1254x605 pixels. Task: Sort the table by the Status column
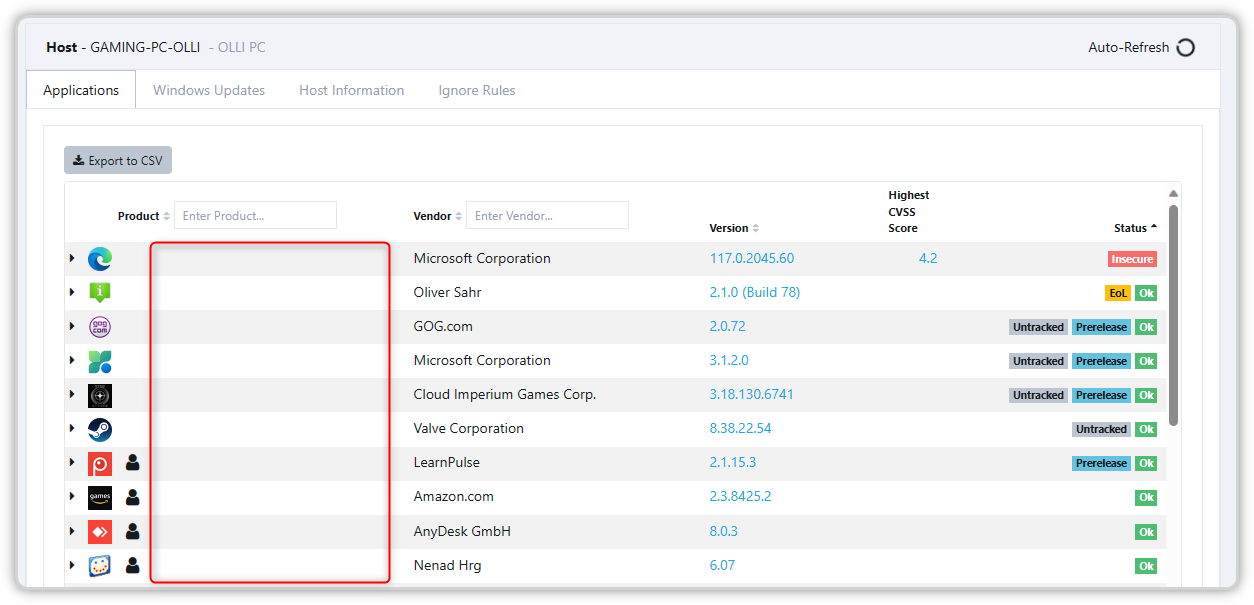pos(1136,228)
